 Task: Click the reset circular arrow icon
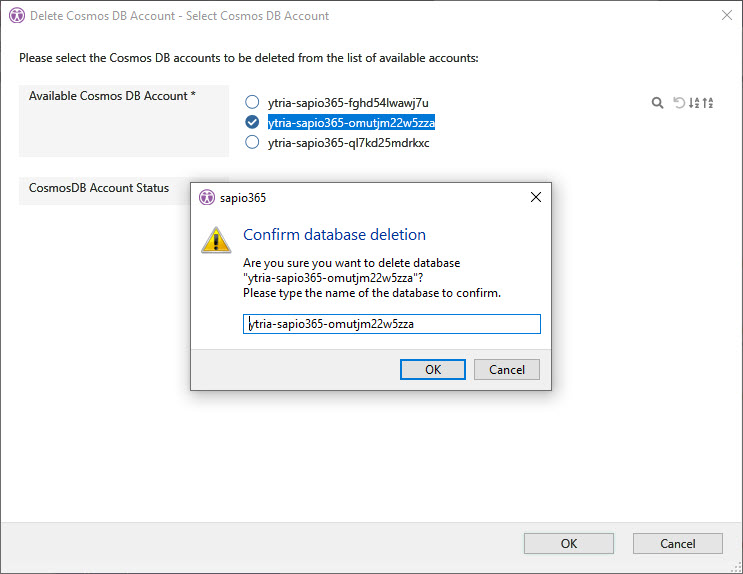click(679, 103)
